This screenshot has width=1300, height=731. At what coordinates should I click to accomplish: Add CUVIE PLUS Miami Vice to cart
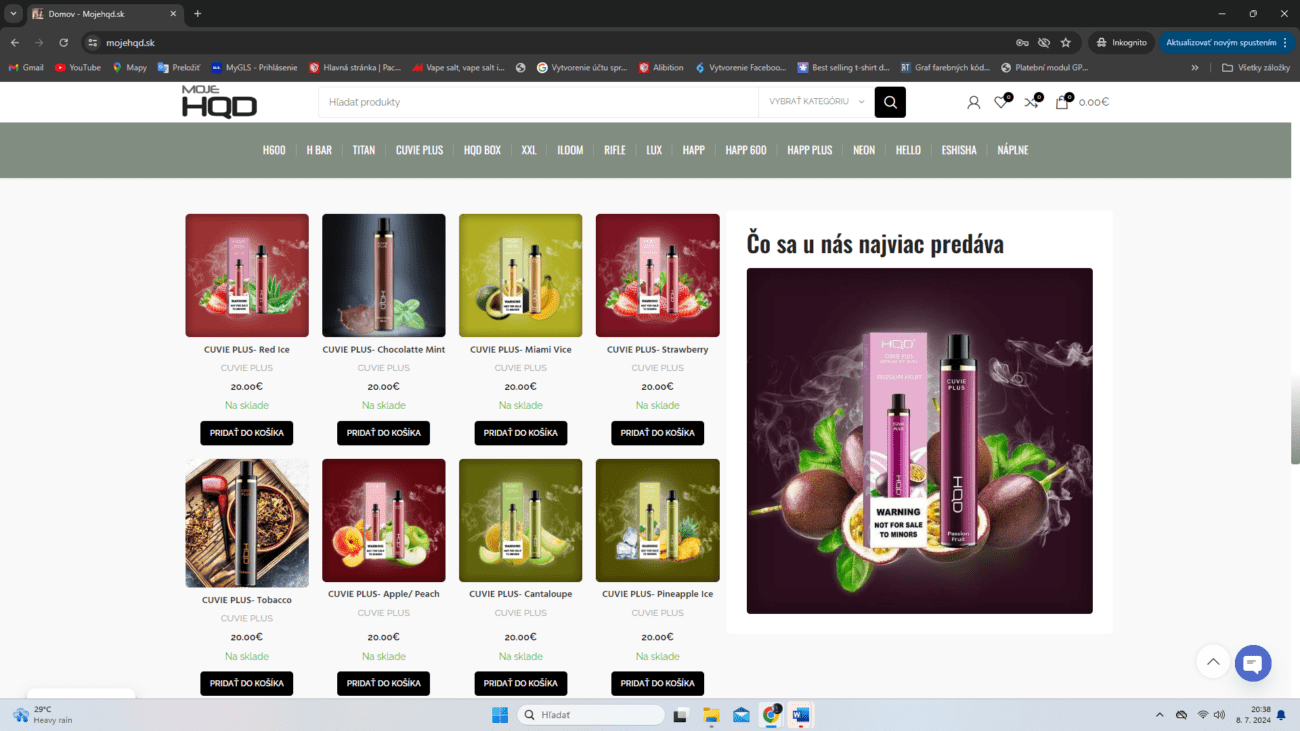pos(521,433)
